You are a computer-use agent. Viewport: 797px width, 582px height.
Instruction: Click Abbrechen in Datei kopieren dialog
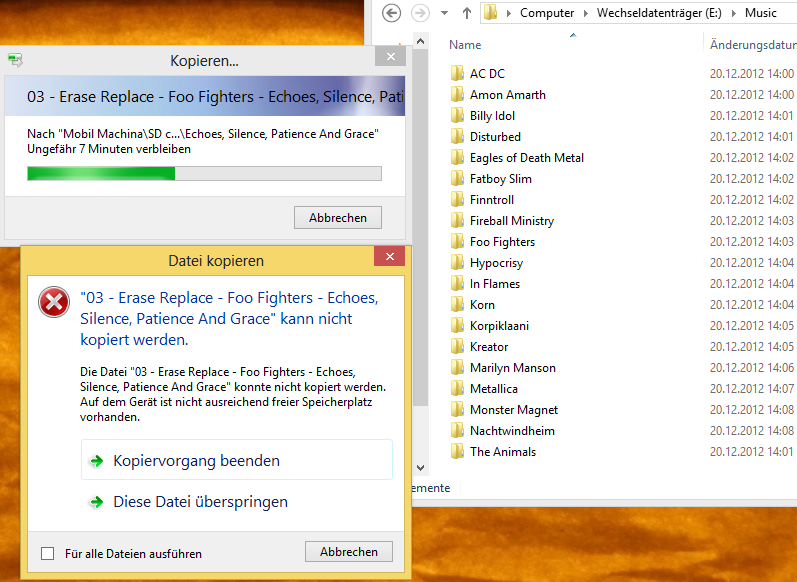click(x=349, y=552)
